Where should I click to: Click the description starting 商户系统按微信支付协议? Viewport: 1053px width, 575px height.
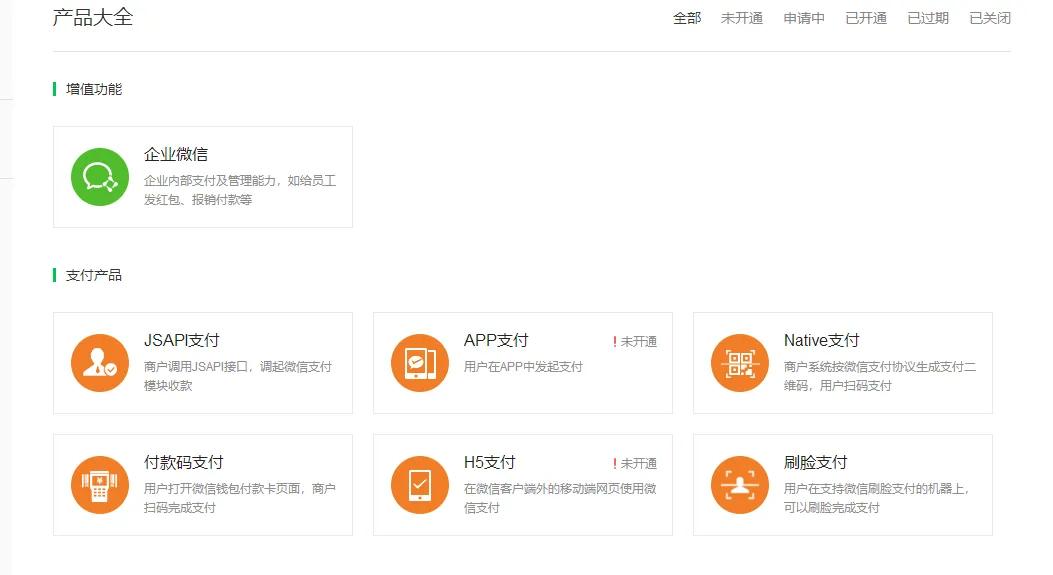click(880, 376)
